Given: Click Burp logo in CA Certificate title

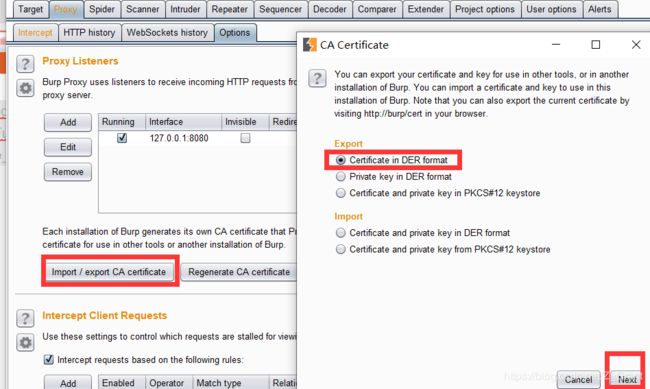Looking at the screenshot, I should click(x=310, y=44).
